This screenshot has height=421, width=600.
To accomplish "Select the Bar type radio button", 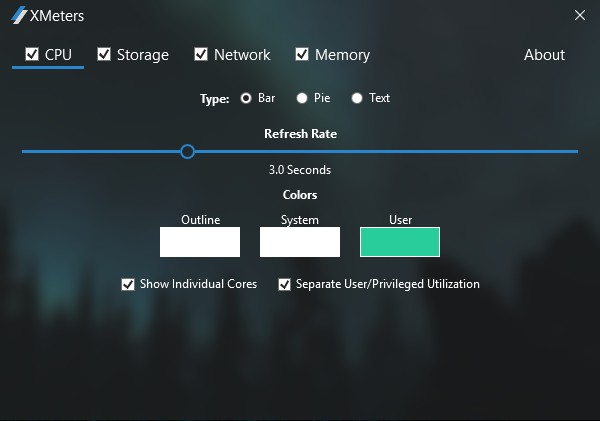I will 246,98.
